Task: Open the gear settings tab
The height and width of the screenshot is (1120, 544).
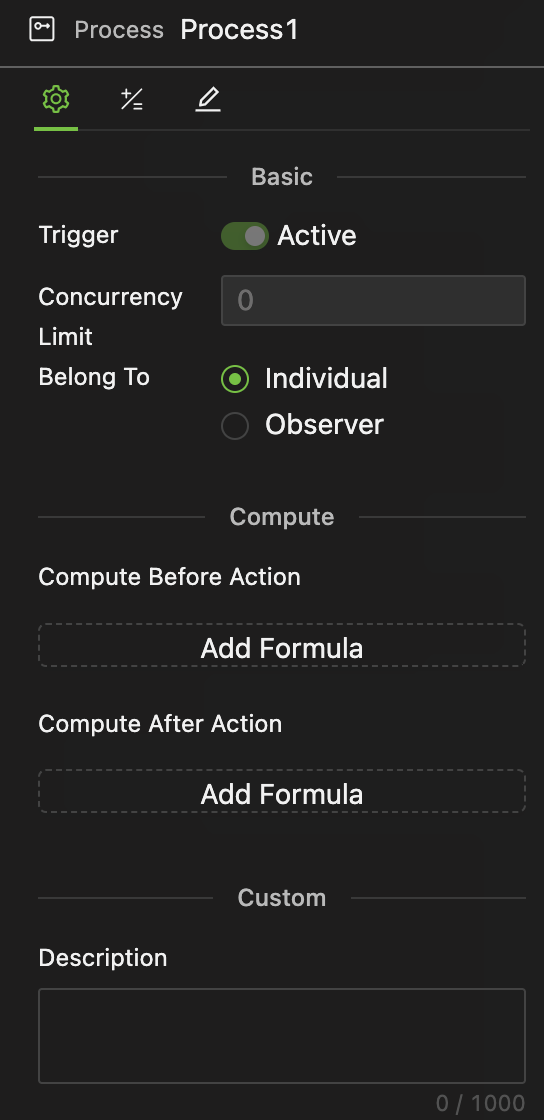Action: (56, 99)
